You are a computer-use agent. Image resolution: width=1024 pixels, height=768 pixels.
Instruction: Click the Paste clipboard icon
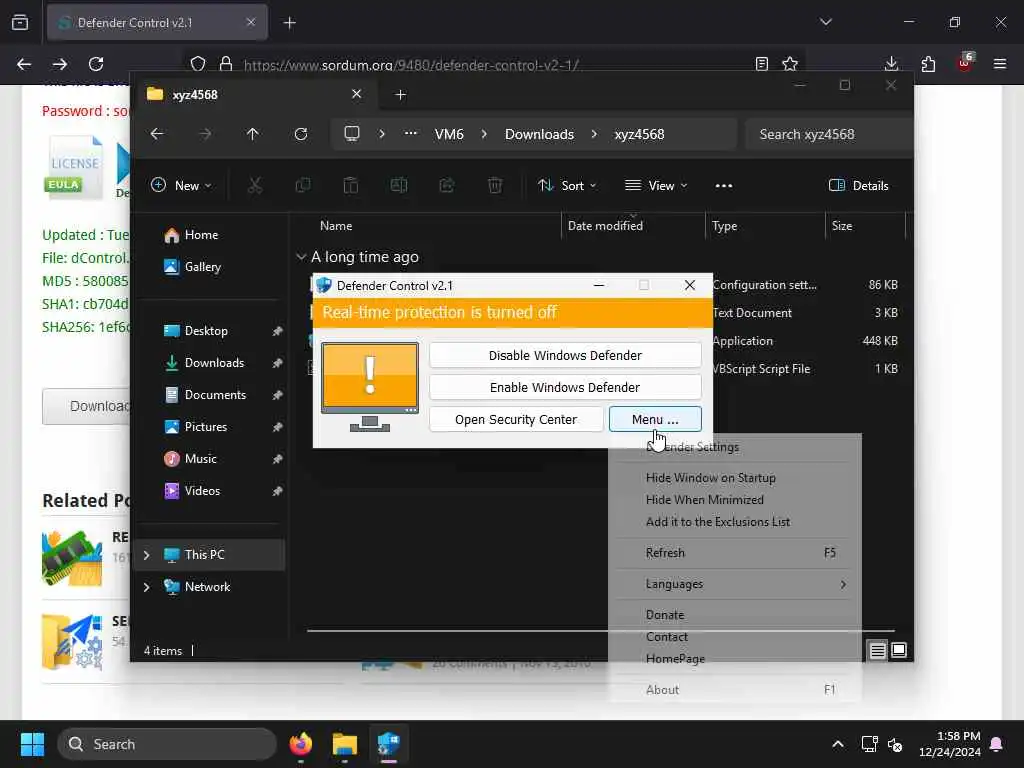pyautogui.click(x=351, y=185)
